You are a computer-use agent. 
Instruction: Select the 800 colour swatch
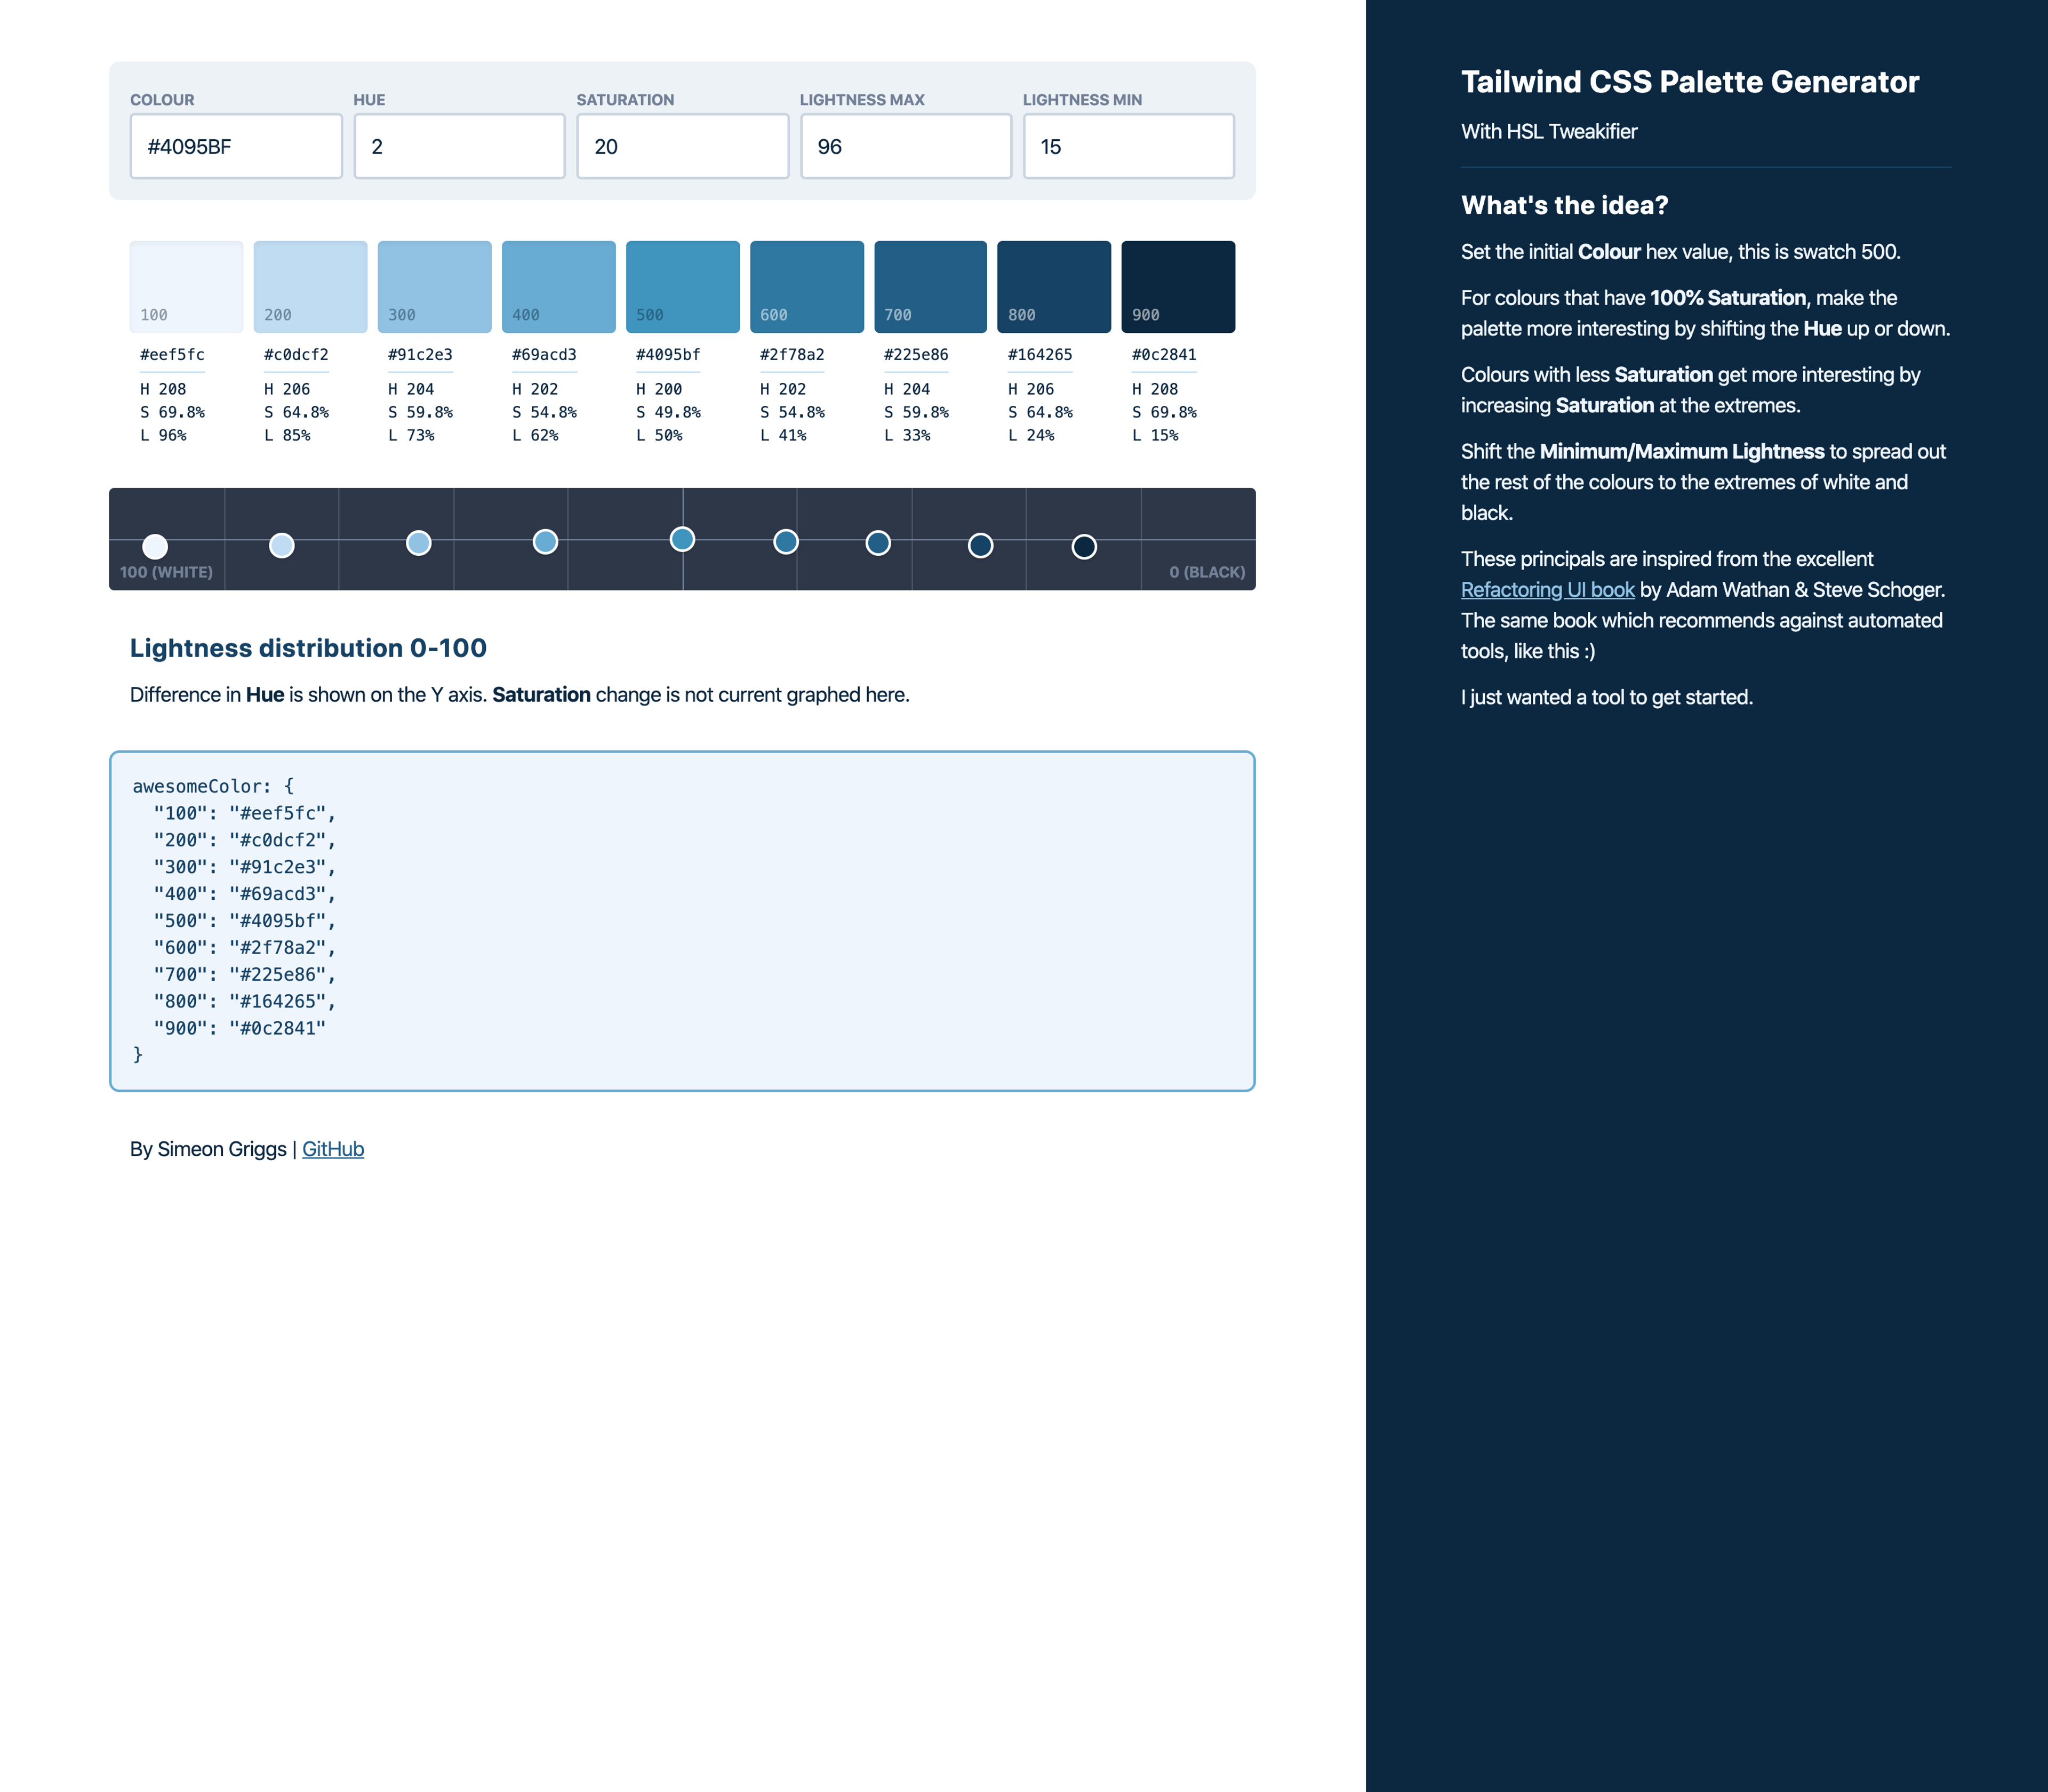tap(1054, 286)
